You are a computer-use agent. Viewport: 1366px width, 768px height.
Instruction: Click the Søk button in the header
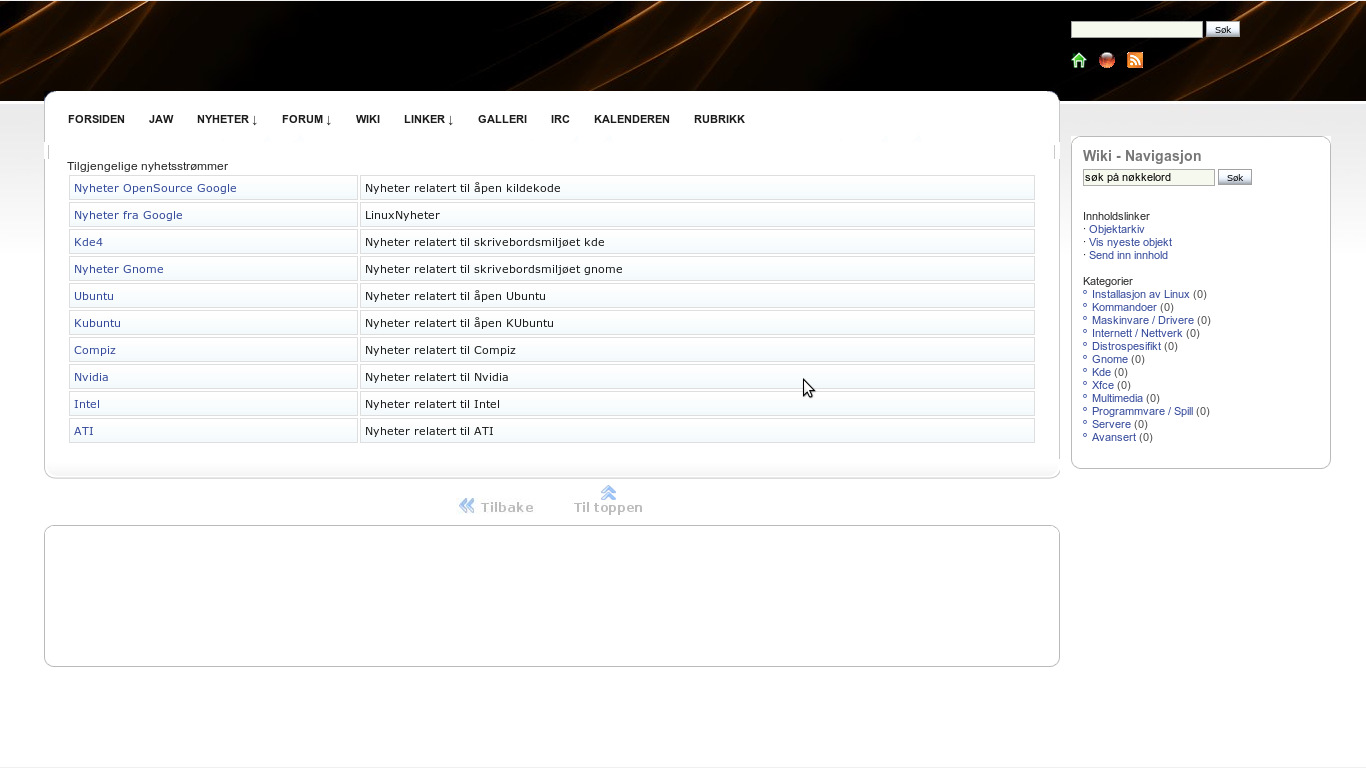1223,29
